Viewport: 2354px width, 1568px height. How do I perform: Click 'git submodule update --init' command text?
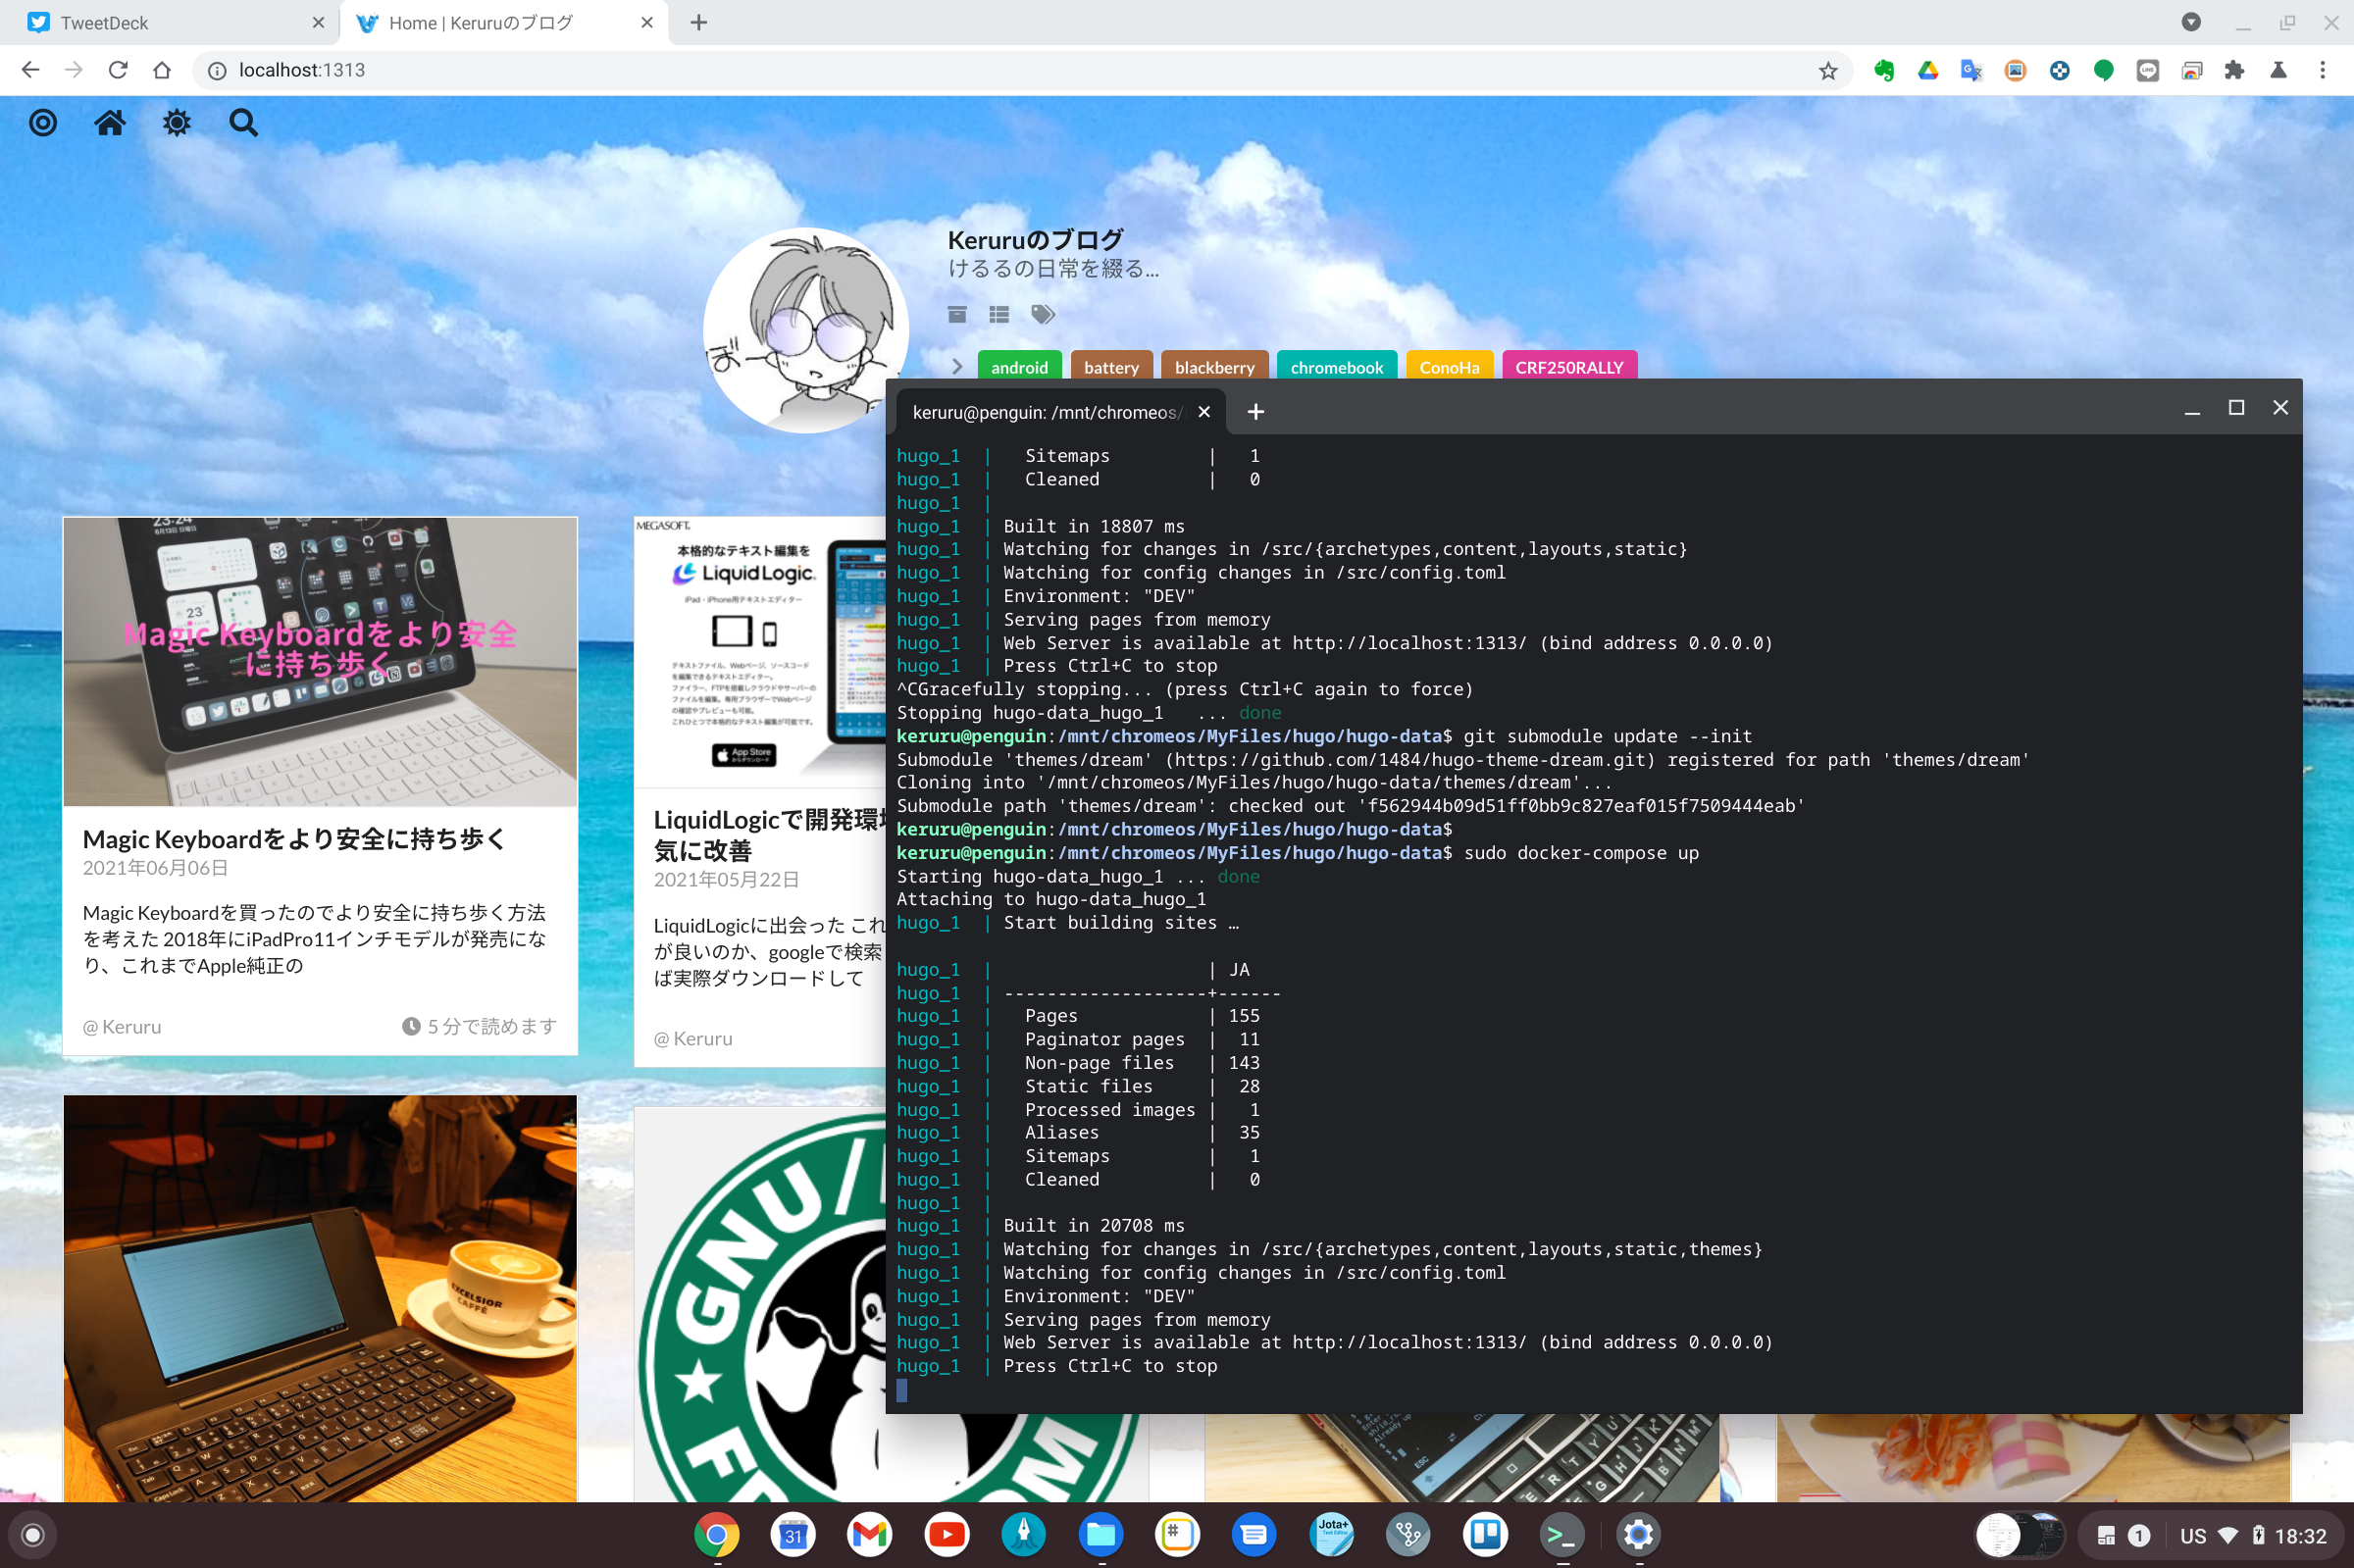(1607, 736)
